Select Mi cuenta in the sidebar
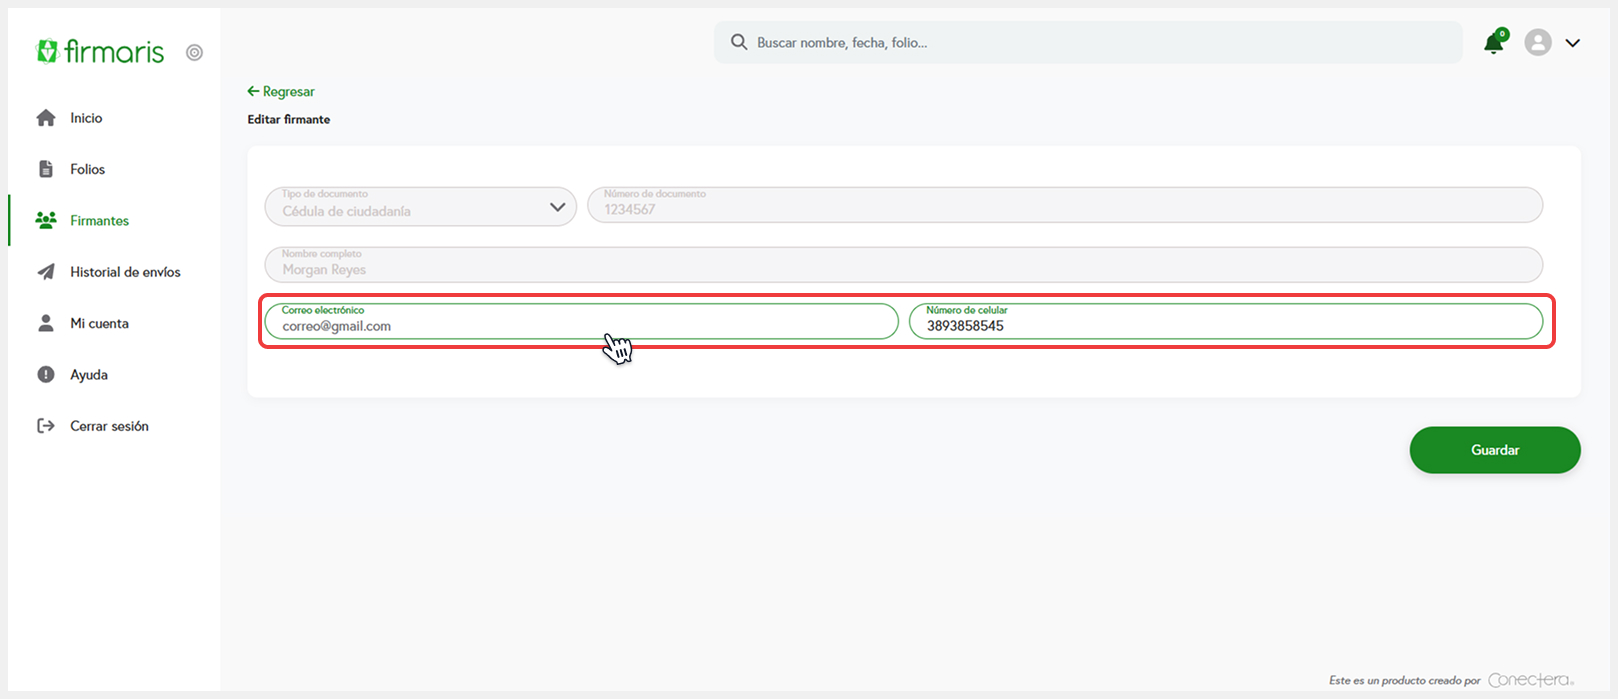 tap(99, 323)
